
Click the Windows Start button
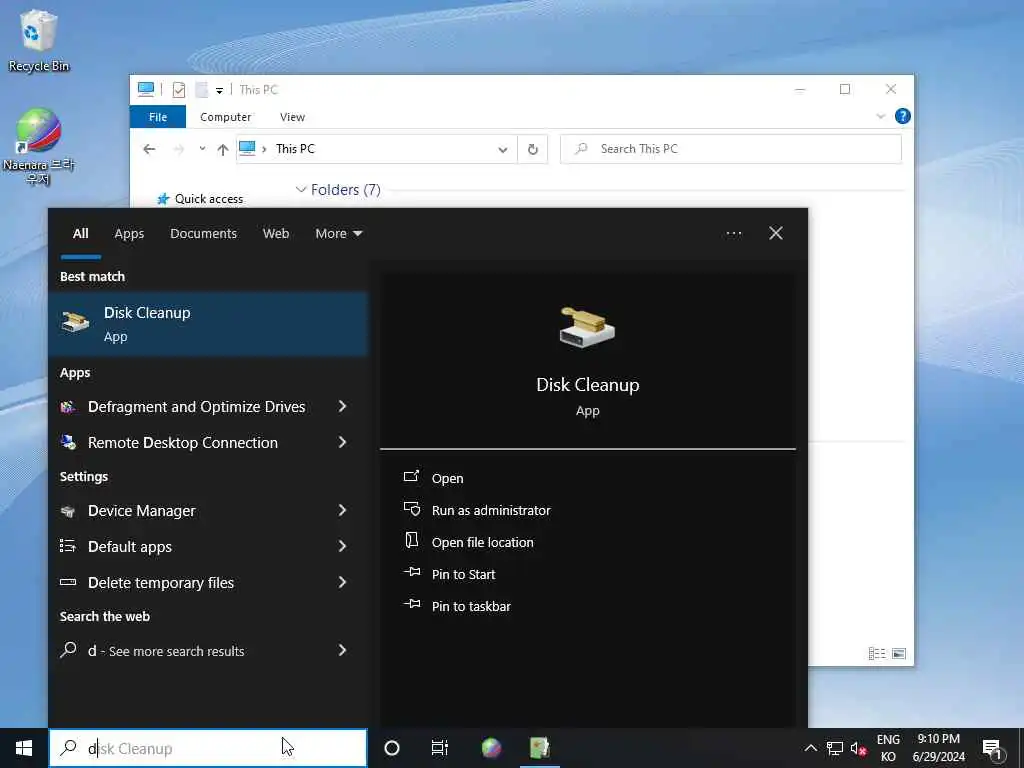click(24, 748)
